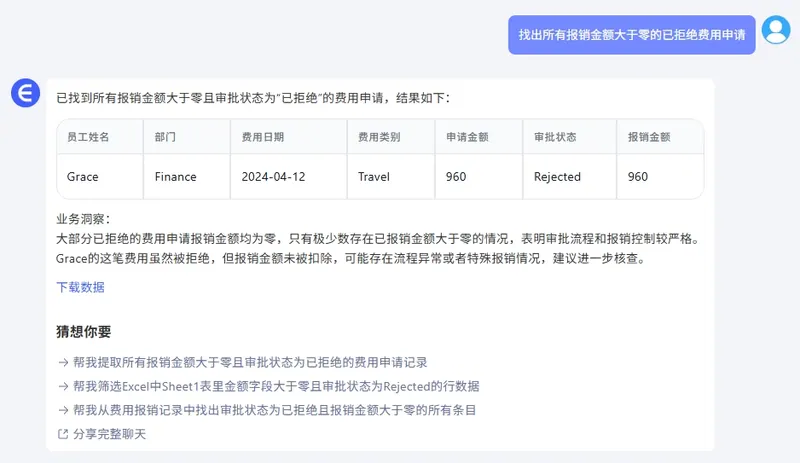Open the 分享完整聊天 share link
Screen dimensions: 800x463
[109, 434]
